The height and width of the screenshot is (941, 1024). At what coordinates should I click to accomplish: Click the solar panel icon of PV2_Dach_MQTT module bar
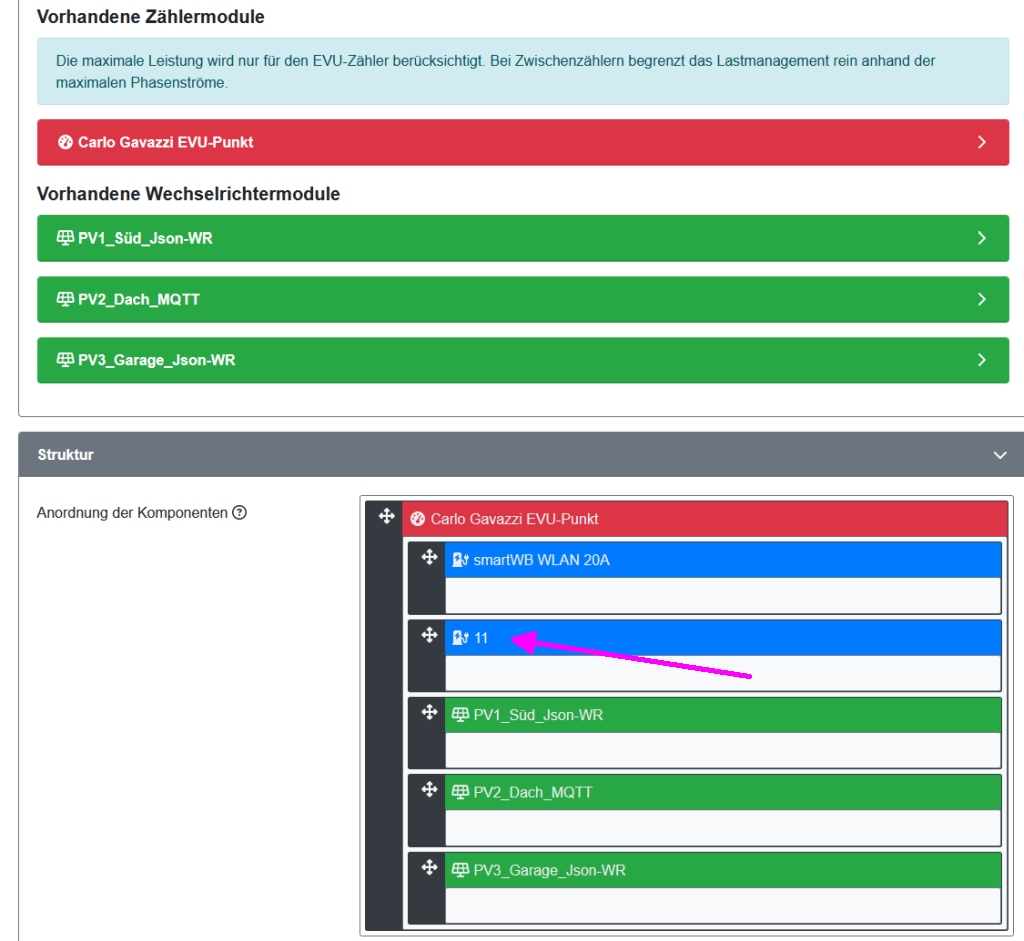(65, 298)
